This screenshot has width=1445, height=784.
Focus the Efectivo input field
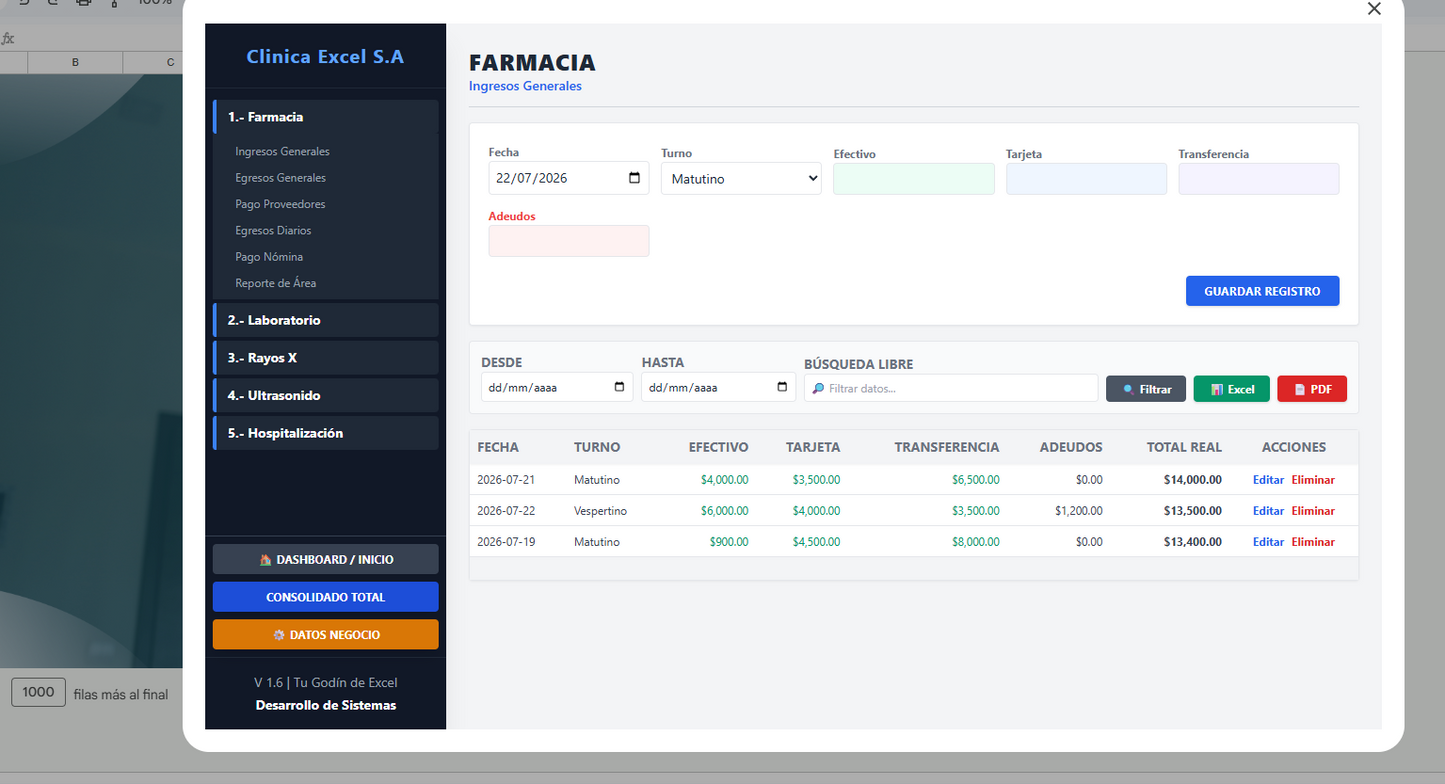(x=914, y=179)
